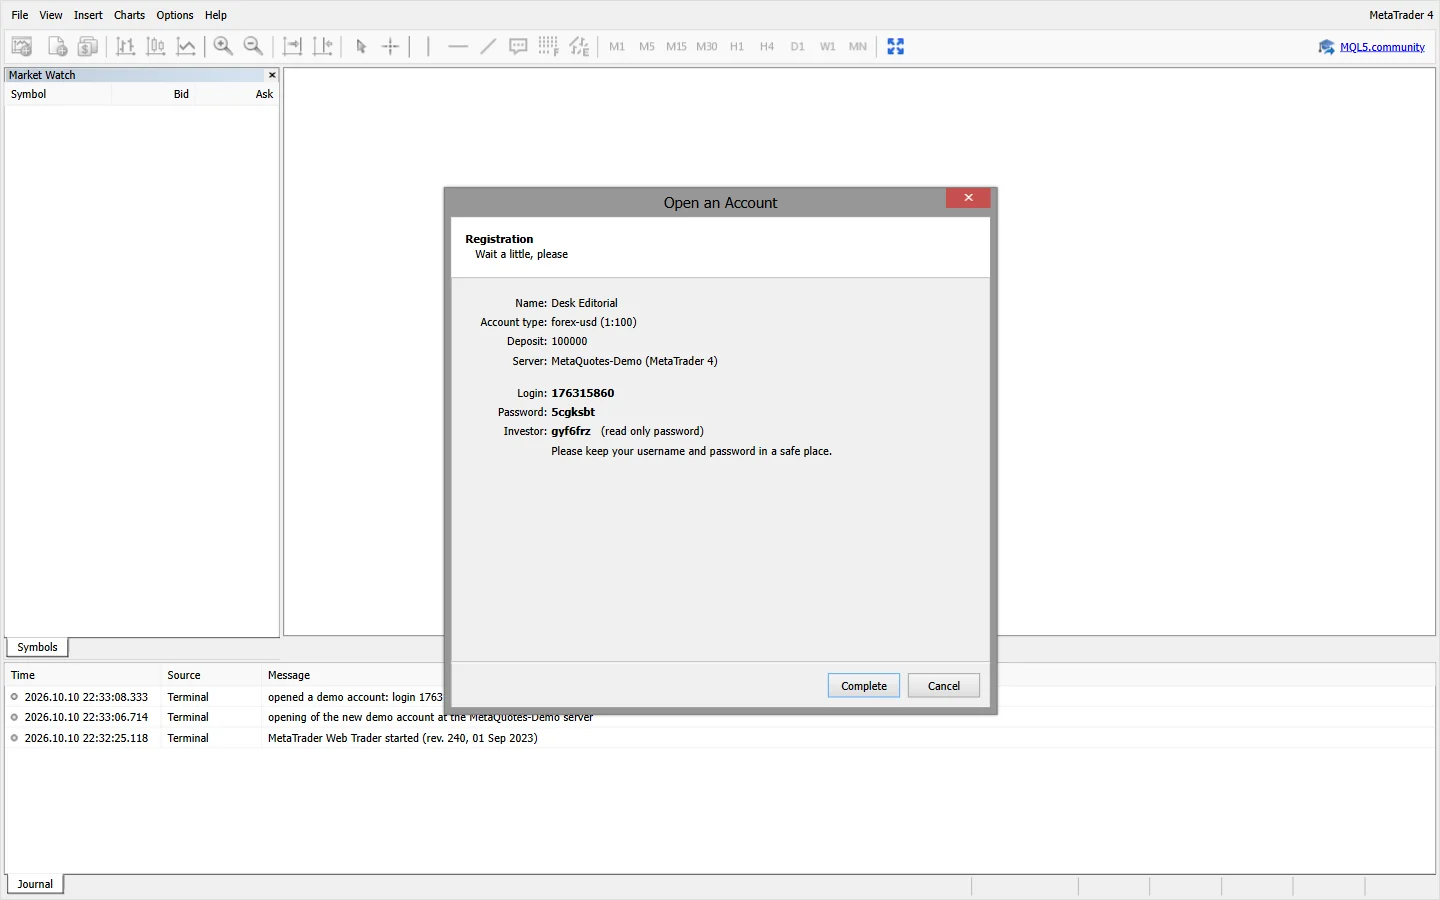1440x900 pixels.
Task: Select the Candlesticks chart icon
Action: [x=156, y=46]
